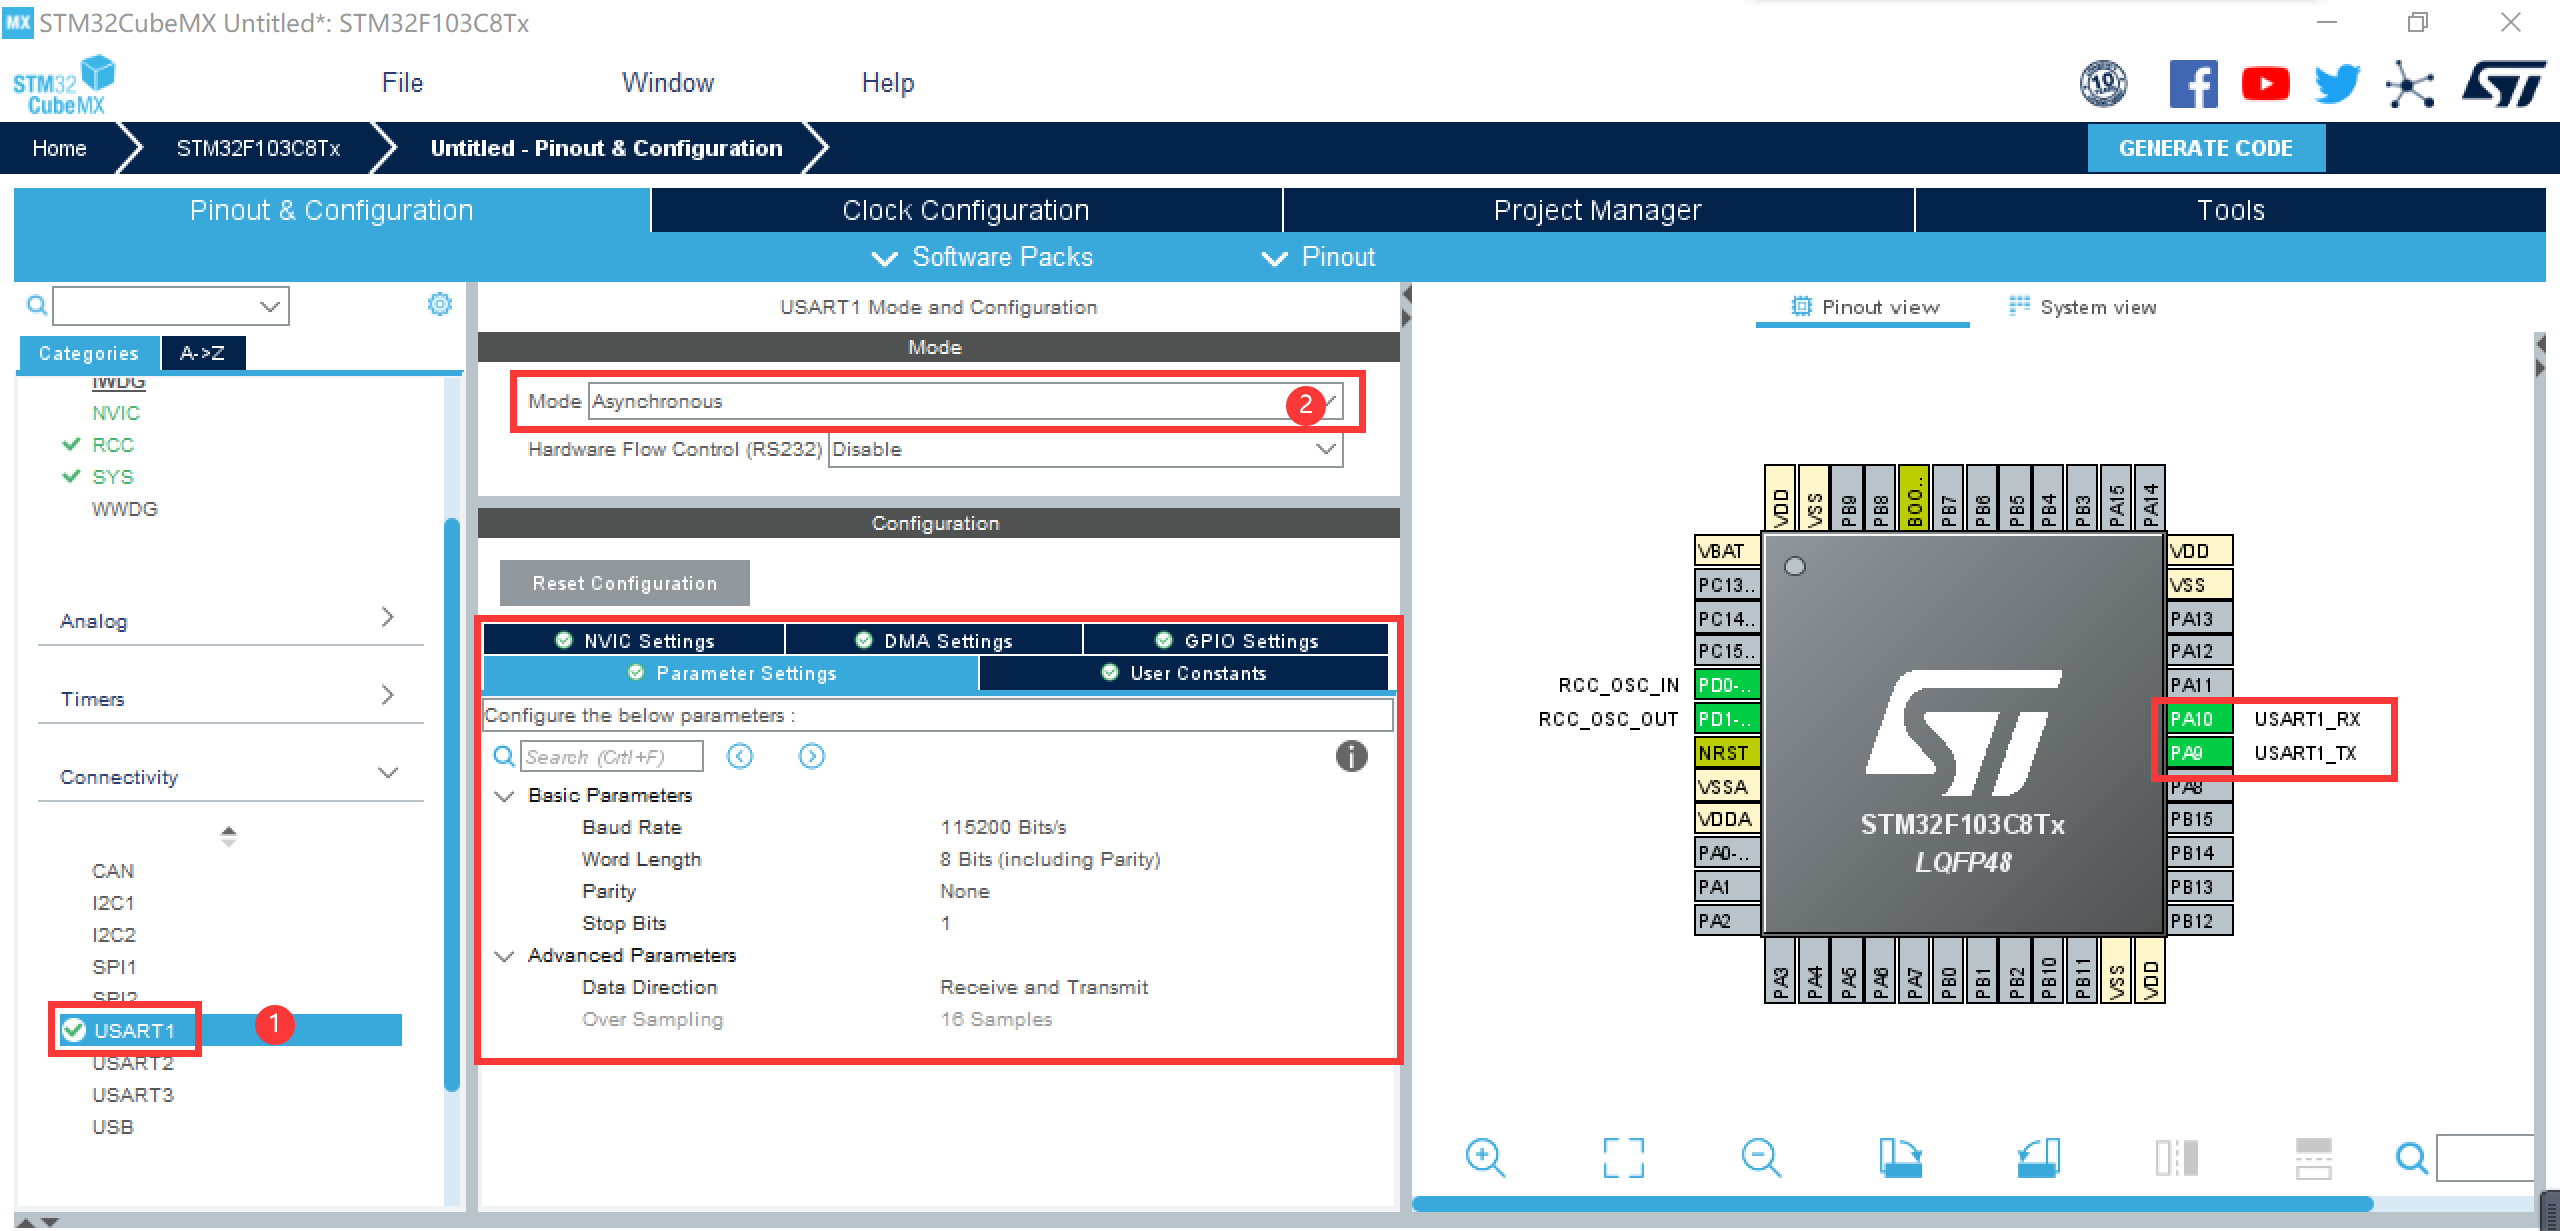The width and height of the screenshot is (2560, 1231).
Task: Open the NVIC Settings tab
Action: pos(634,640)
